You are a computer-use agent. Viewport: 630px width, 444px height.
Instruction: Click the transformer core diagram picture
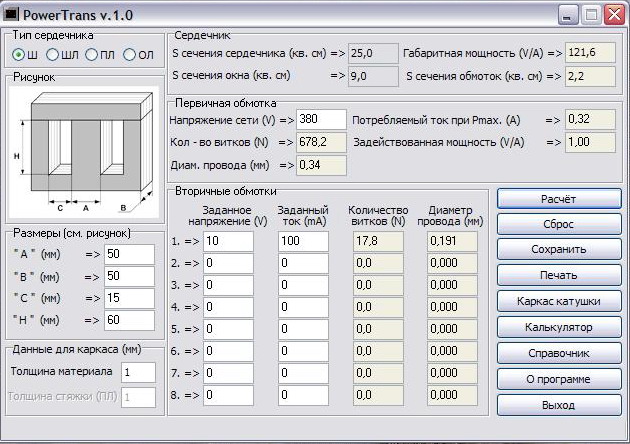[84, 153]
